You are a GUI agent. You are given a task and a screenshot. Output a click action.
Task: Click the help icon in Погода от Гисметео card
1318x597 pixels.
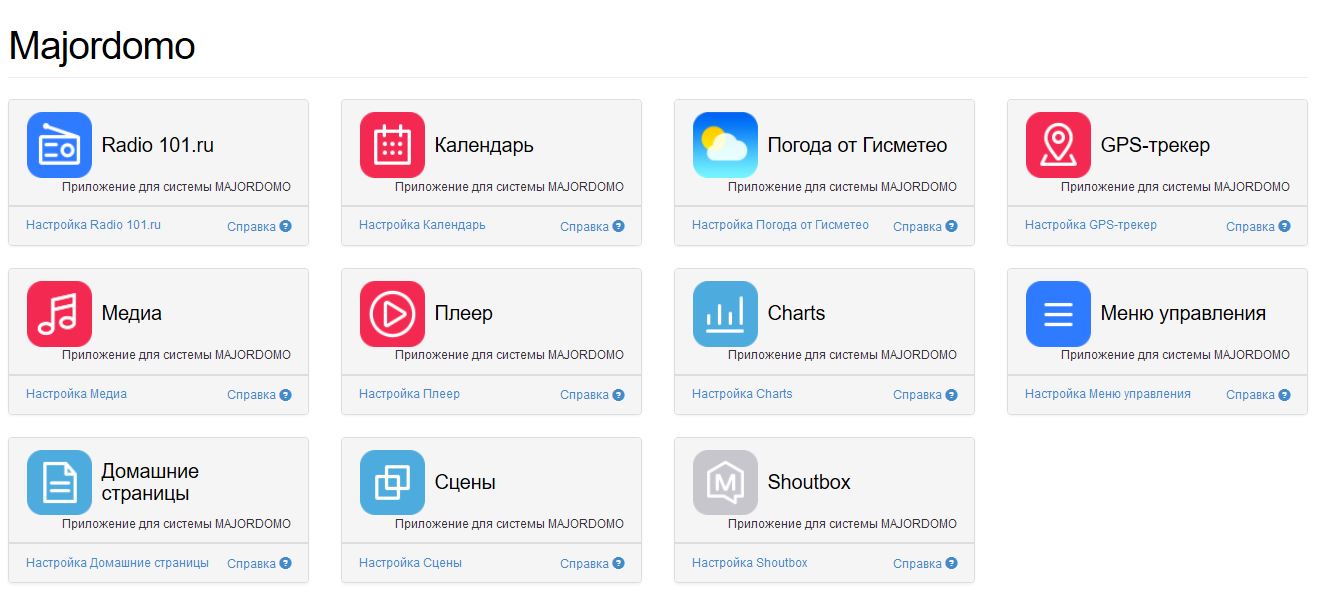tap(951, 226)
